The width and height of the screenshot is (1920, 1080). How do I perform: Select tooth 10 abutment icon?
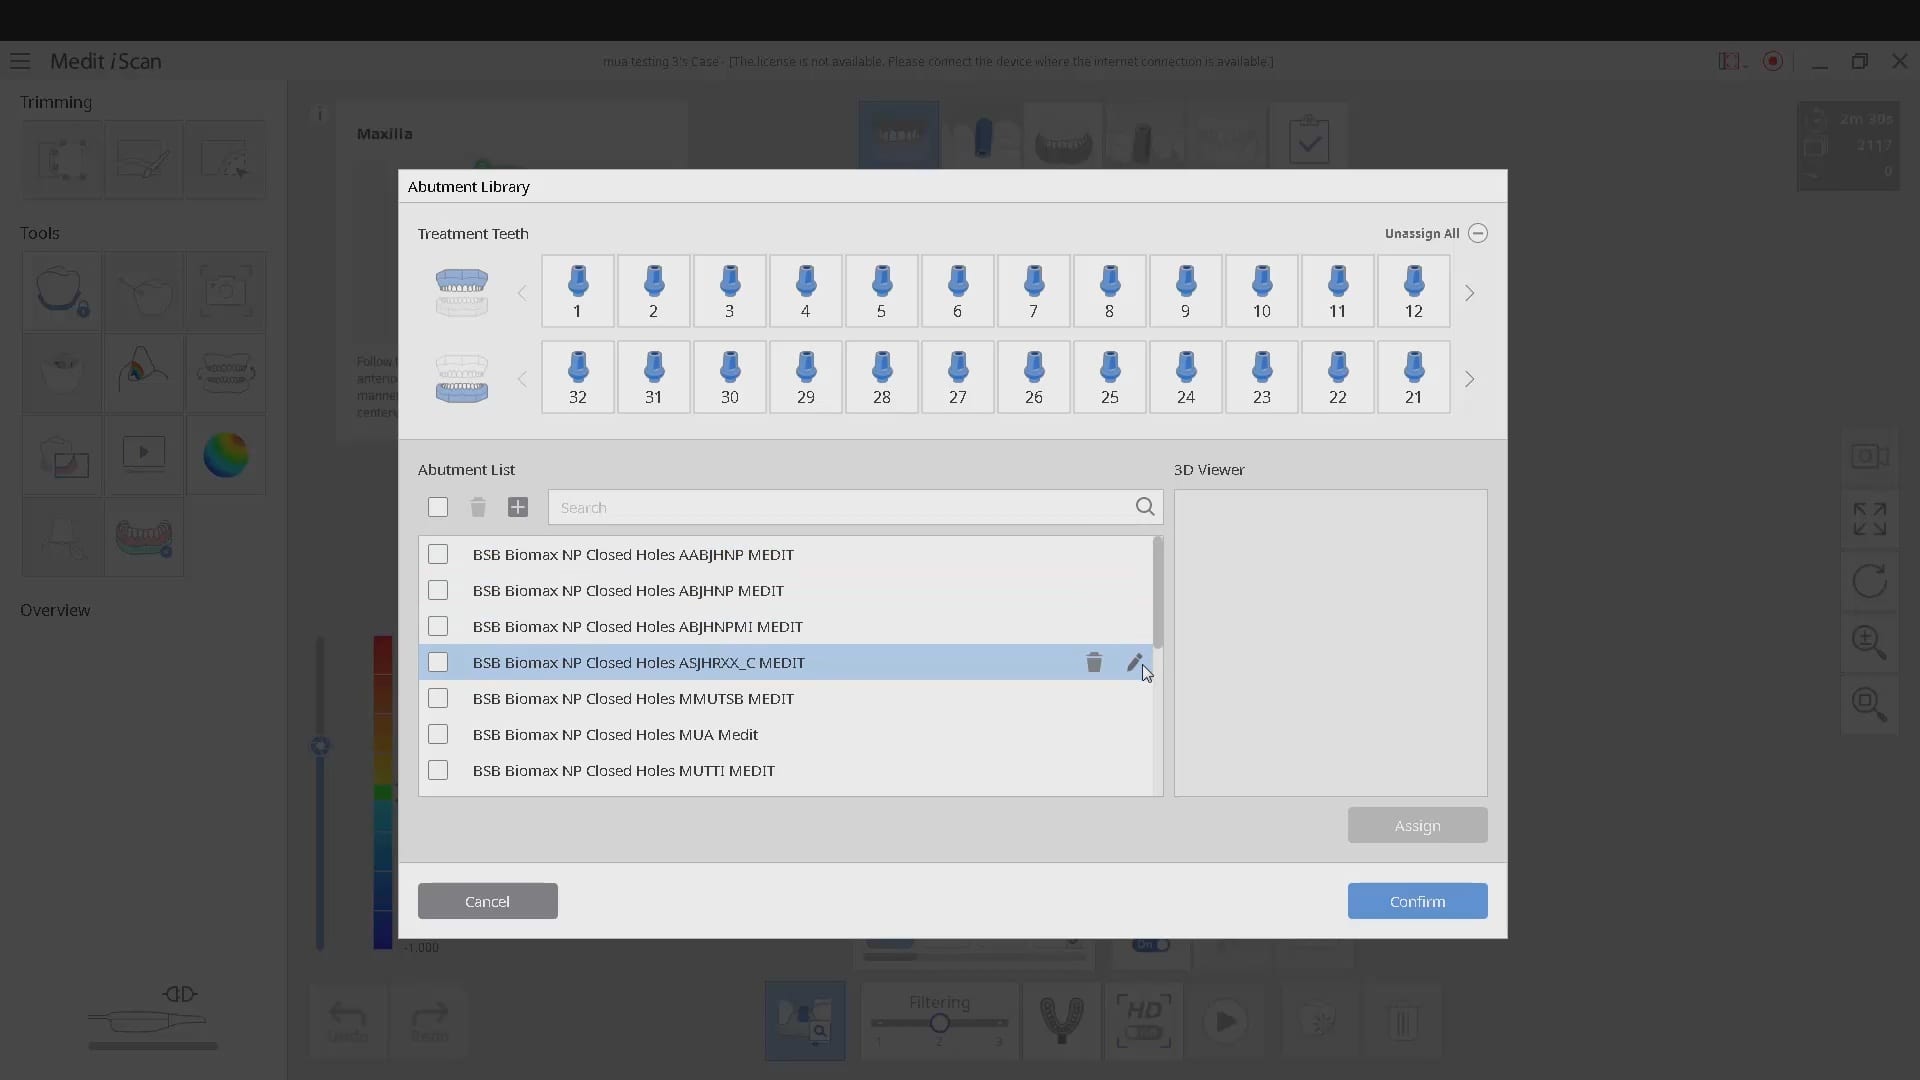pos(1261,291)
